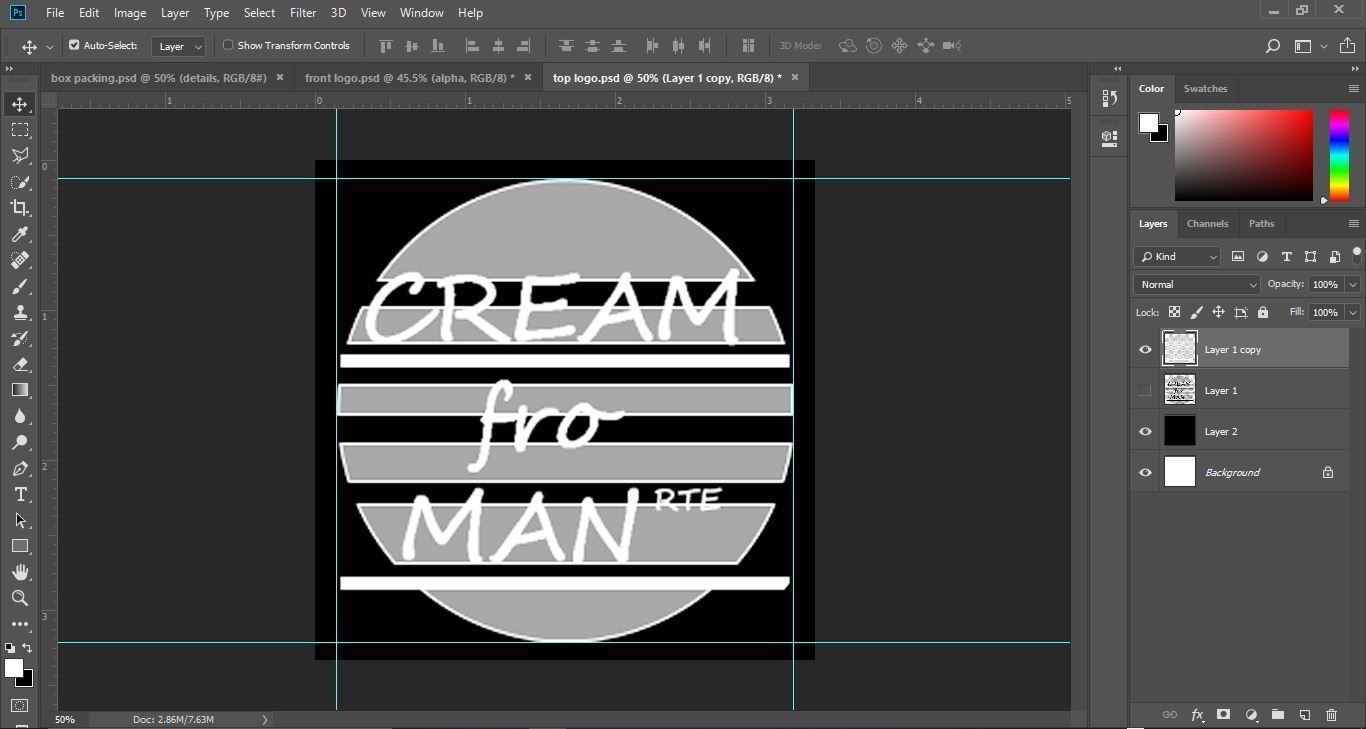Switch to the Swatches tab
1366x729 pixels.
1205,89
